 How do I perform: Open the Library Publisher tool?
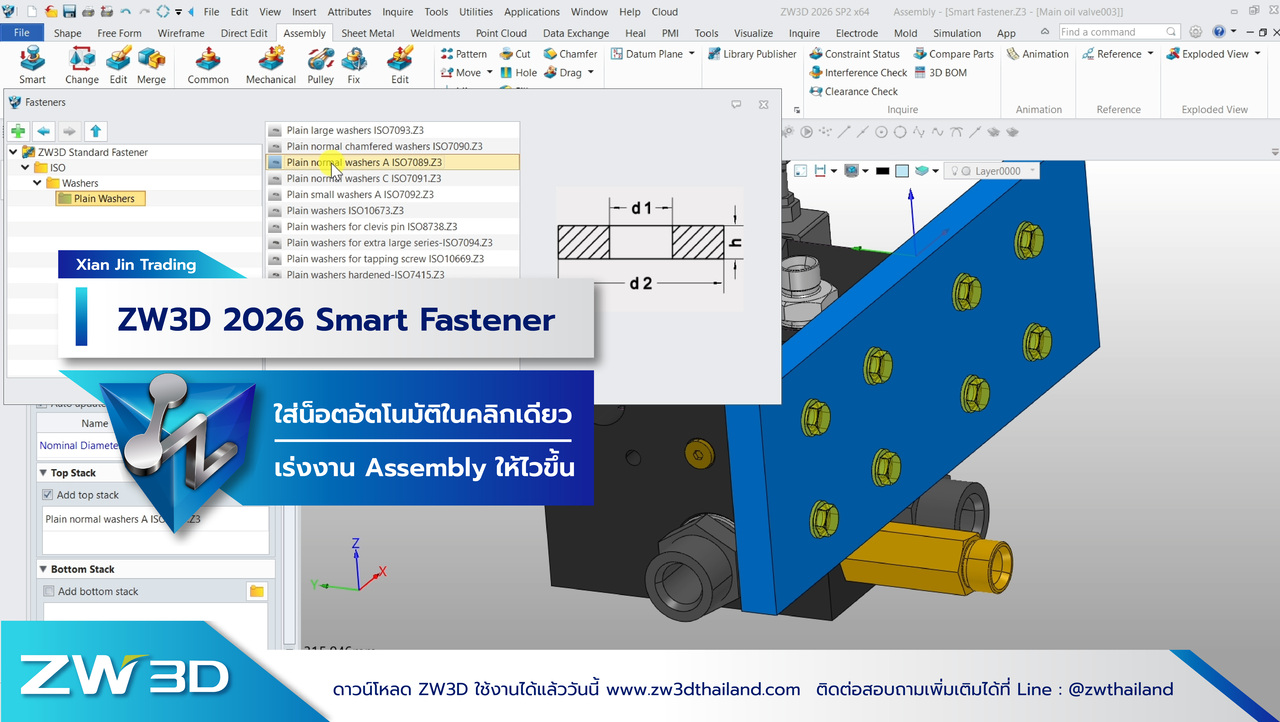(752, 54)
